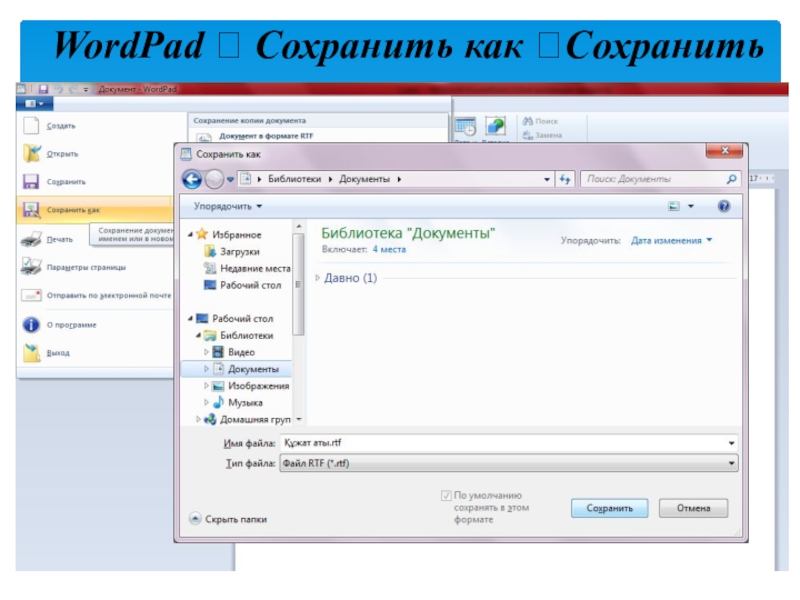Open the view options dropdown arrow

(691, 206)
